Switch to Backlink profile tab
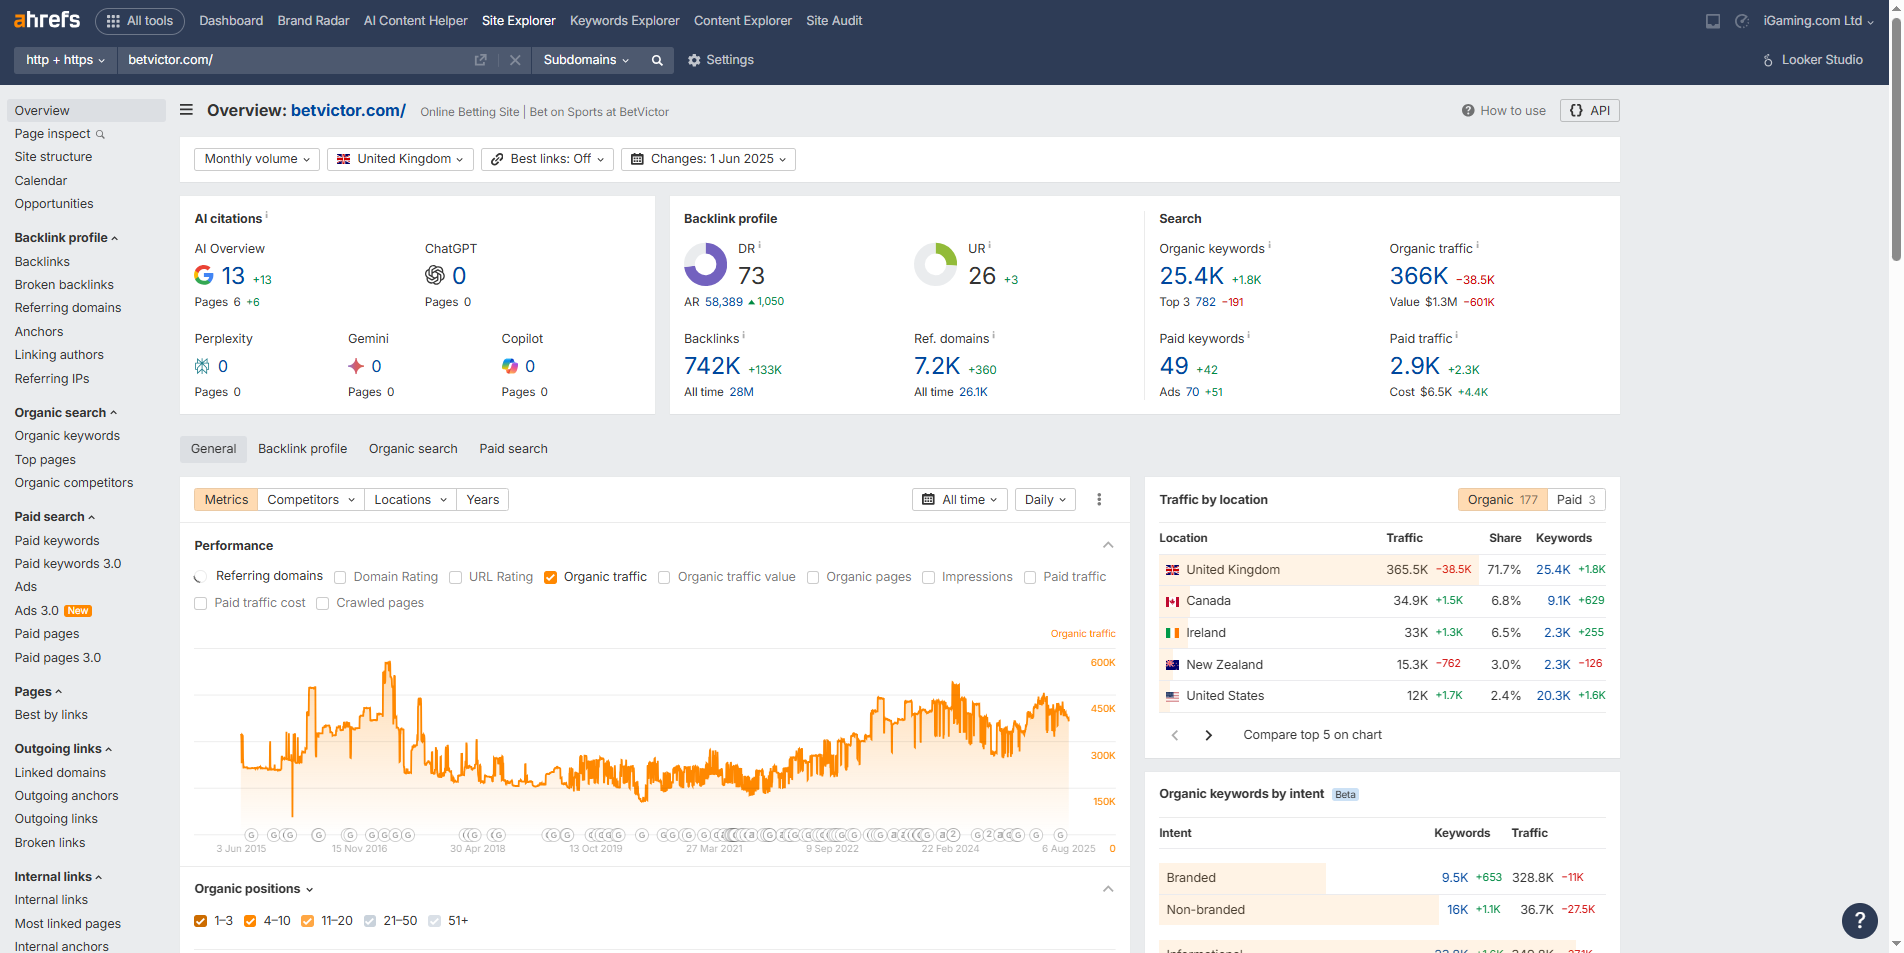The image size is (1904, 953). tap(303, 449)
